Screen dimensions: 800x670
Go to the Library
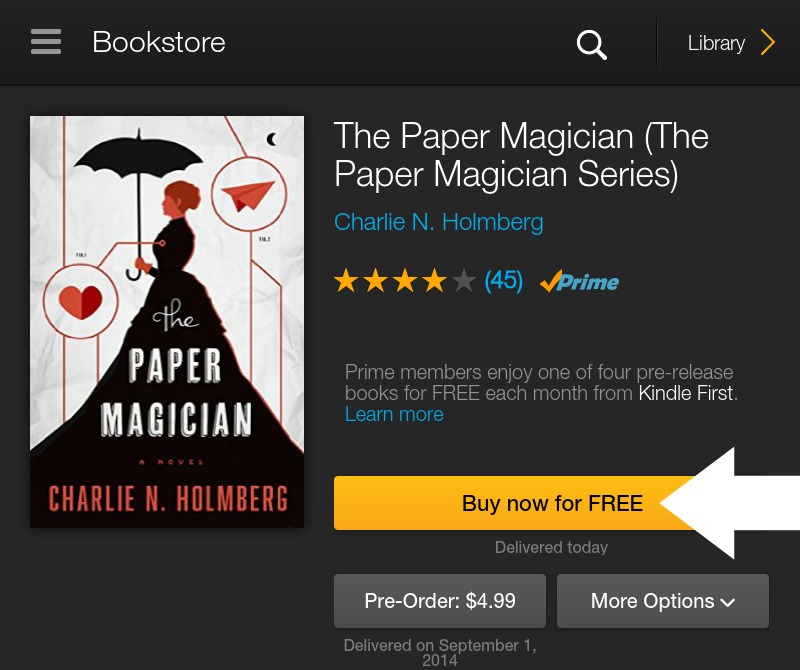coord(716,43)
